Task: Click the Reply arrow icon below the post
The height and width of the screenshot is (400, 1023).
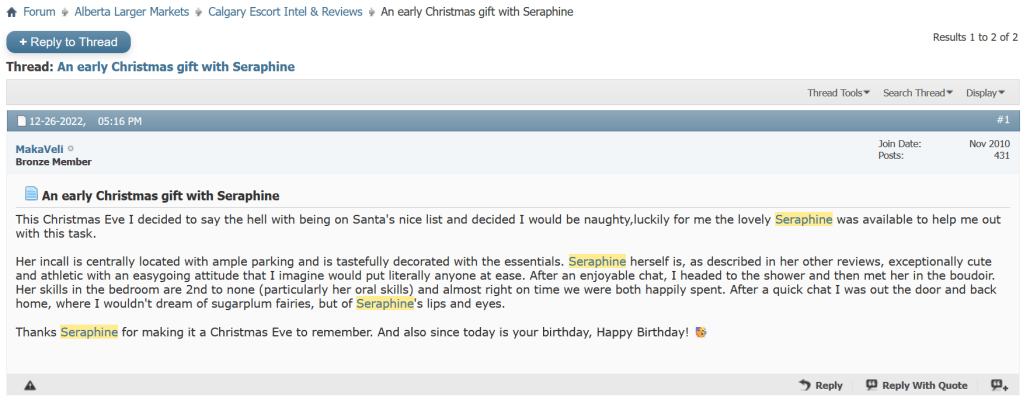Action: click(804, 385)
